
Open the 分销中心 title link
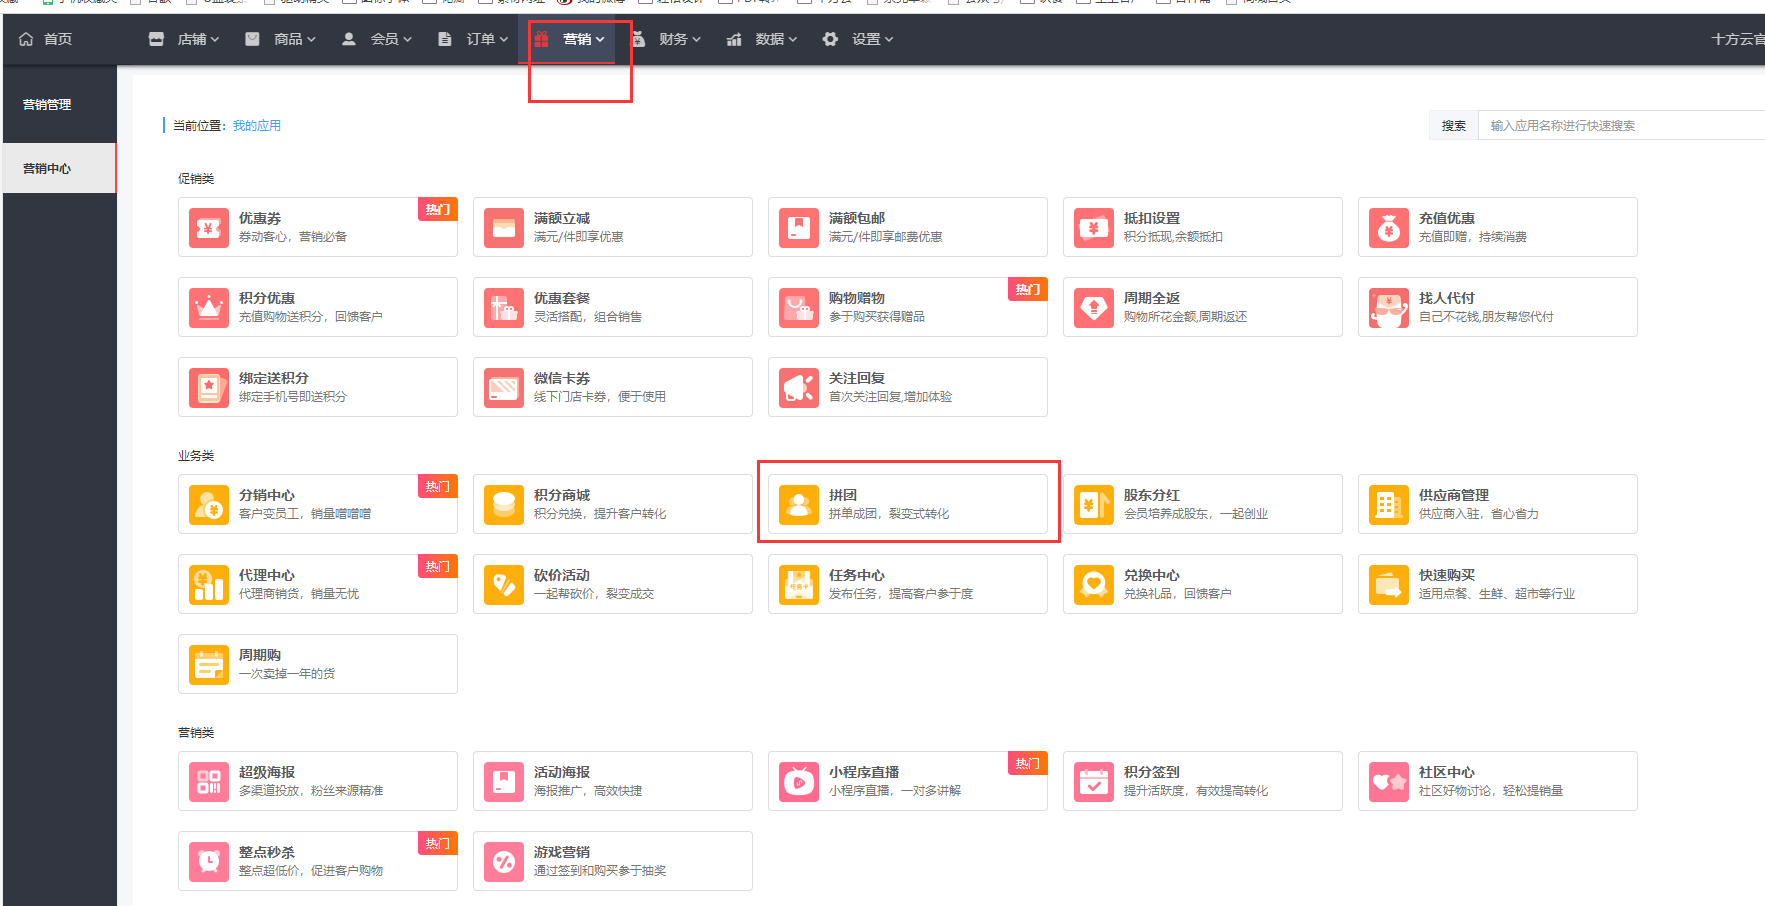click(x=267, y=495)
